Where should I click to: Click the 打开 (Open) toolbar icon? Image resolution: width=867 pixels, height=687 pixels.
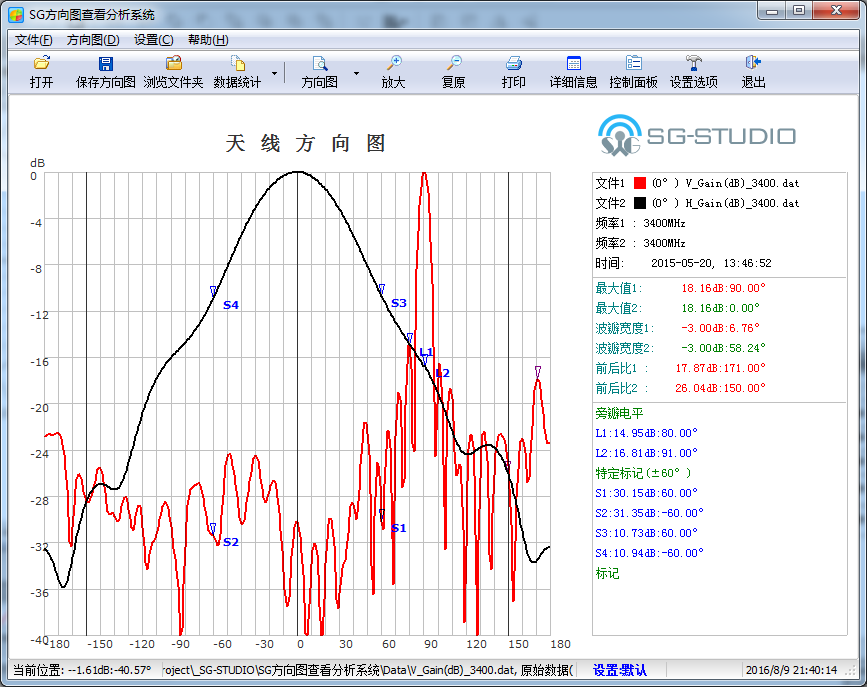[x=41, y=63]
